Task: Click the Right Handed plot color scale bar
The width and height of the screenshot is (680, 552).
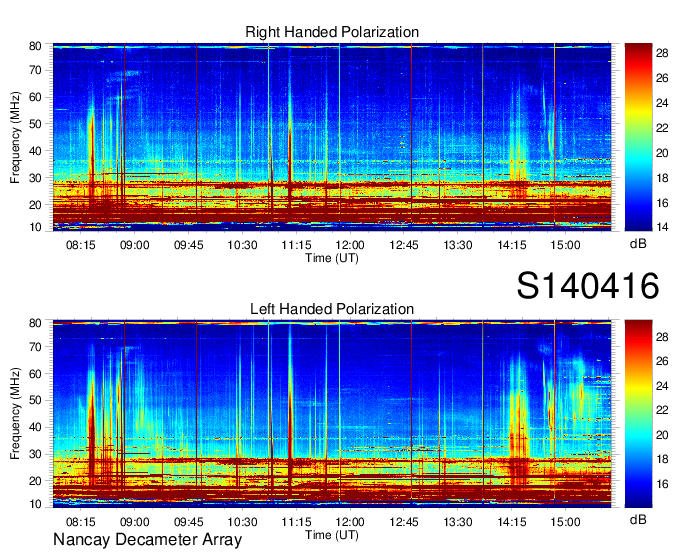Action: click(638, 137)
